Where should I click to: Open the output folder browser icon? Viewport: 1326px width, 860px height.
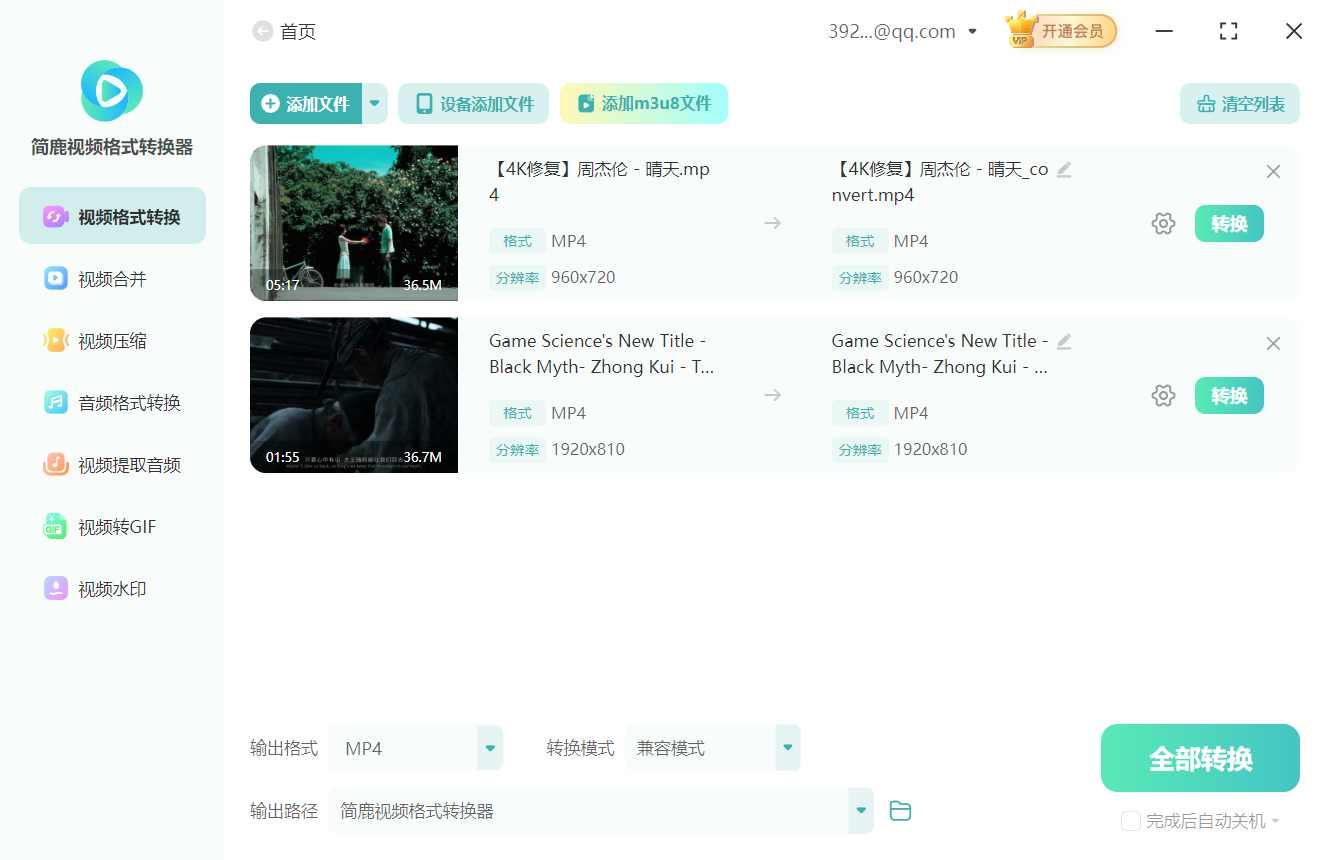(x=899, y=811)
